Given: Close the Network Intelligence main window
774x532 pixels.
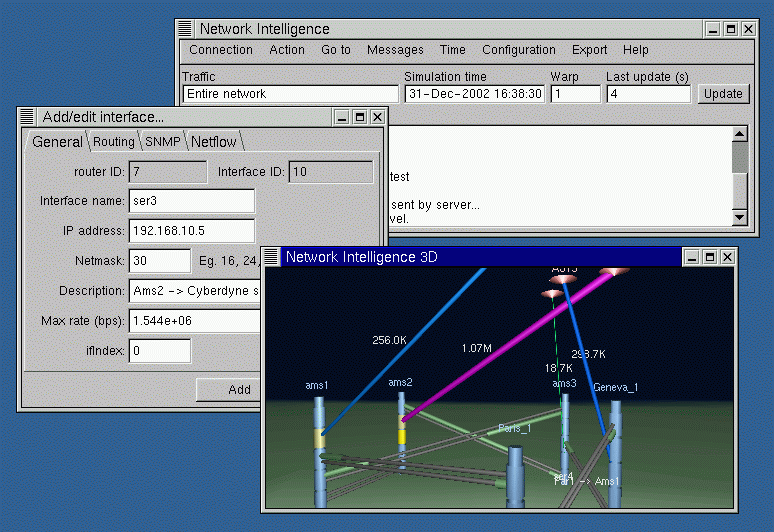Looking at the screenshot, I should point(748,29).
